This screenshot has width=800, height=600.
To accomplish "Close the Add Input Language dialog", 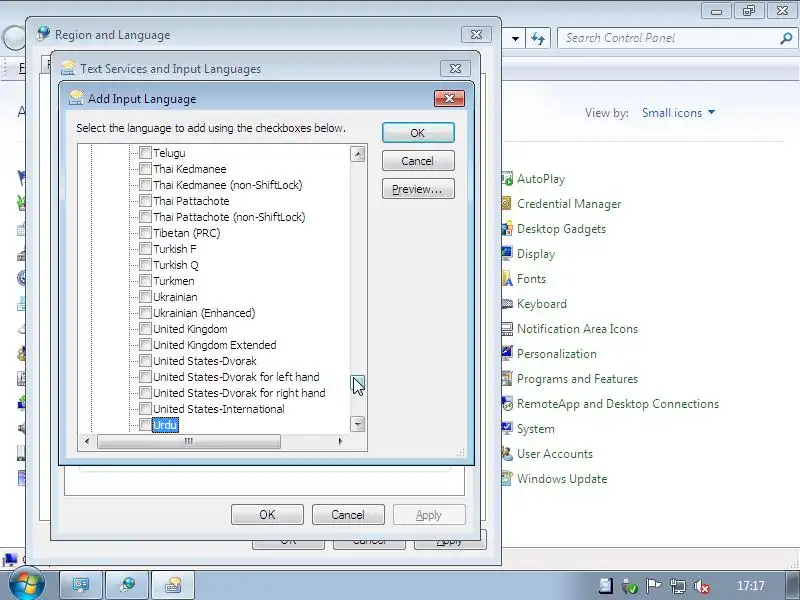I will [449, 98].
